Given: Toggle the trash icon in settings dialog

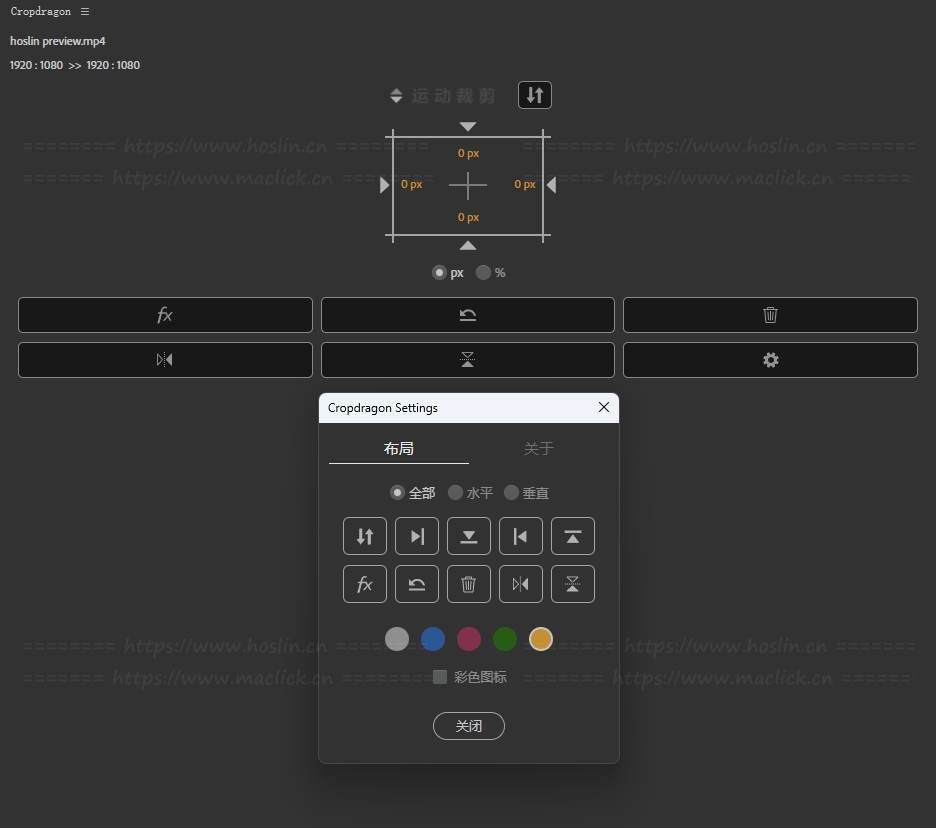Looking at the screenshot, I should point(469,584).
